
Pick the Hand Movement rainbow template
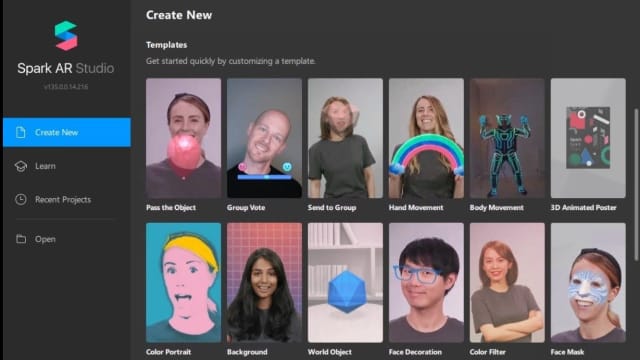tap(426, 138)
